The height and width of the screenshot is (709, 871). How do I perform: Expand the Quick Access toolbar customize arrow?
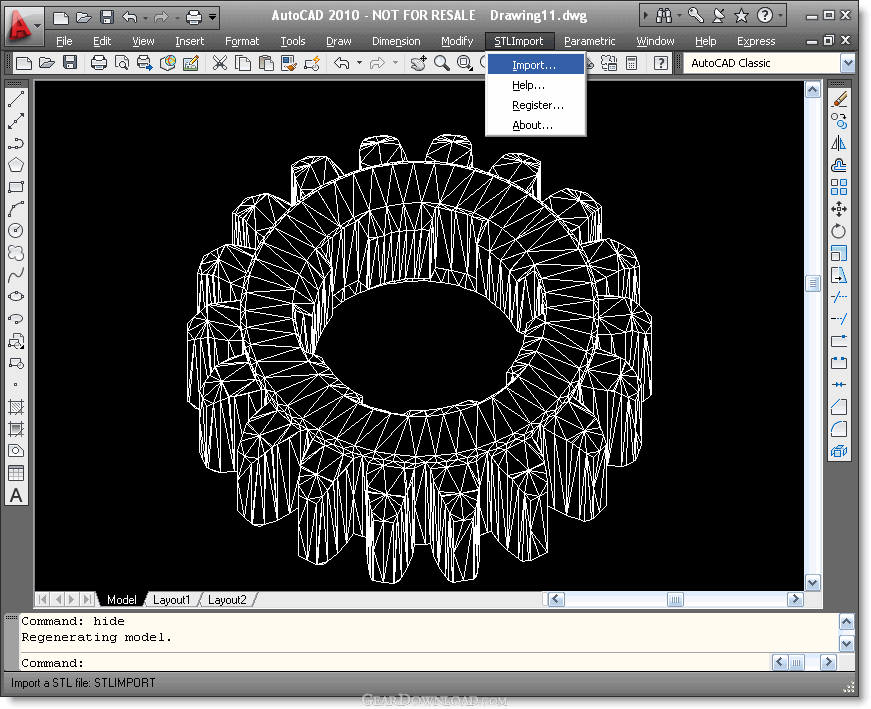(212, 18)
